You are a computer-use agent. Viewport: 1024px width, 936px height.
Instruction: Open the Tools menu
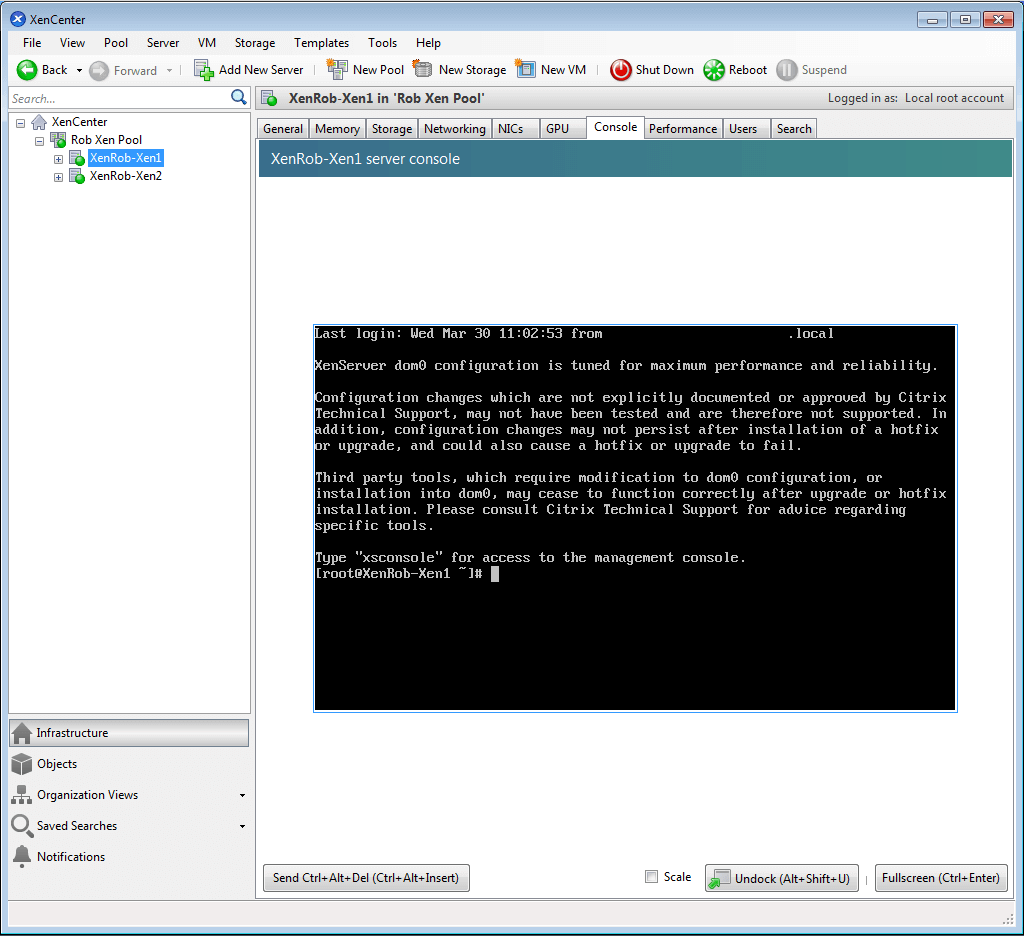tap(382, 43)
